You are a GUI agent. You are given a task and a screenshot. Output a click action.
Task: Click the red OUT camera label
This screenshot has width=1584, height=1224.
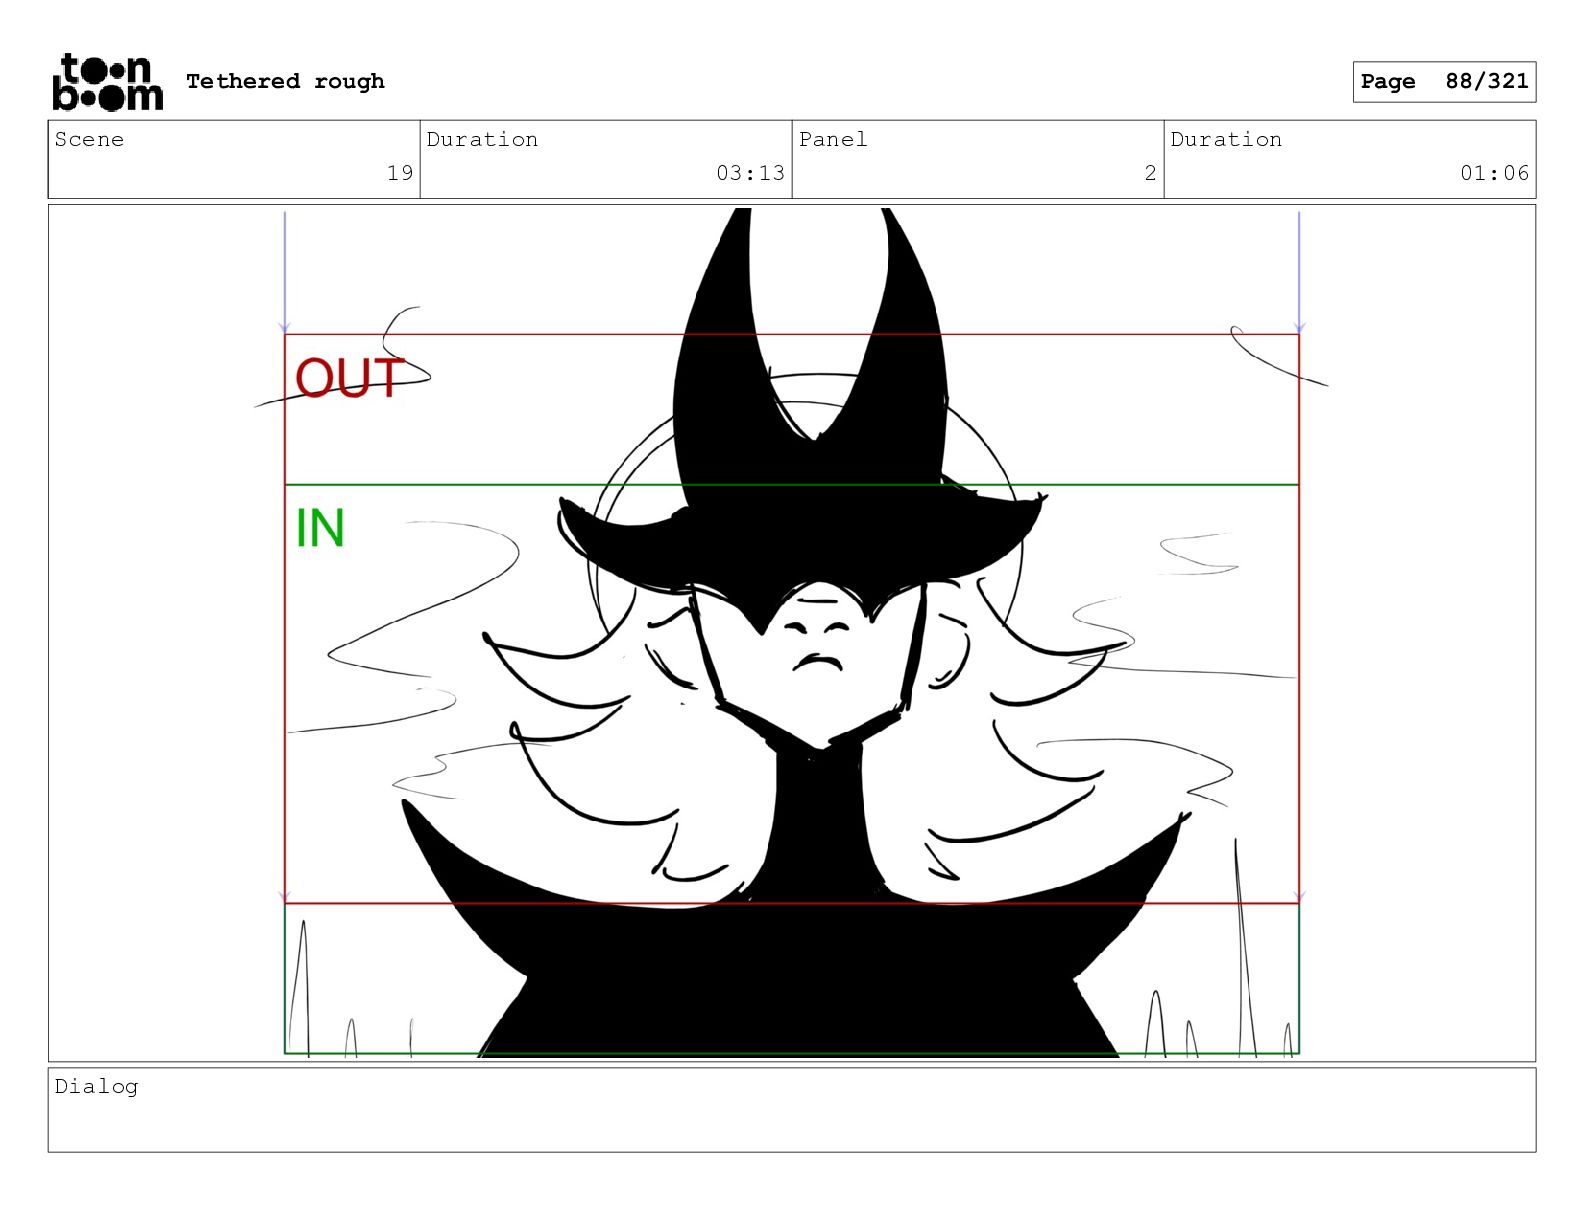[x=349, y=378]
